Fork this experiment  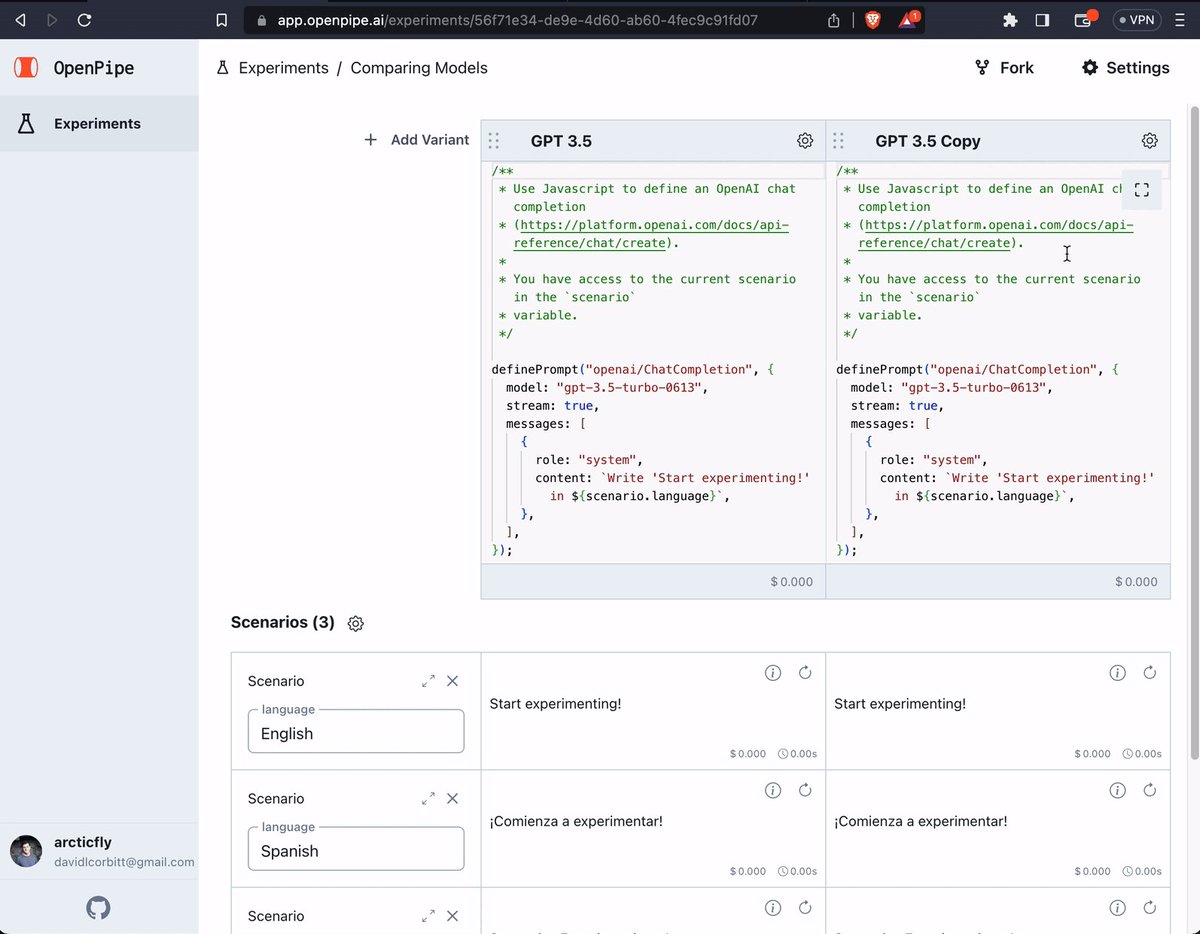[1004, 68]
